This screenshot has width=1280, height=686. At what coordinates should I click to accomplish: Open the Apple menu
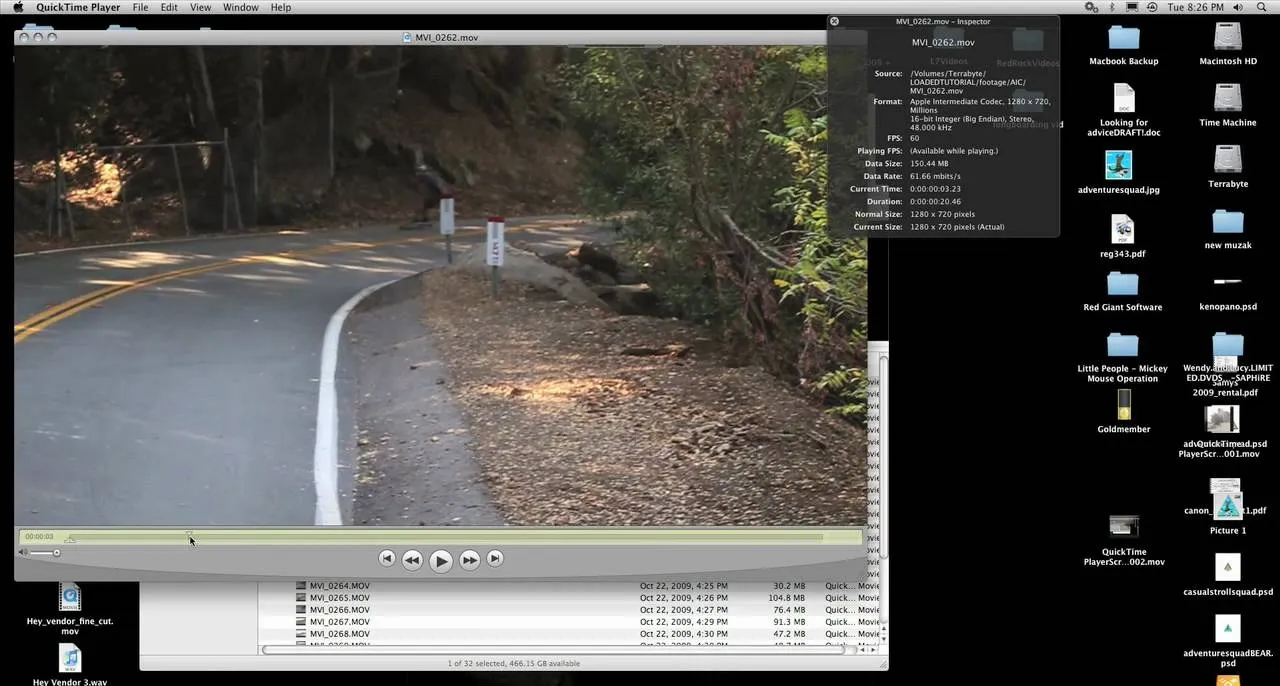[x=17, y=7]
